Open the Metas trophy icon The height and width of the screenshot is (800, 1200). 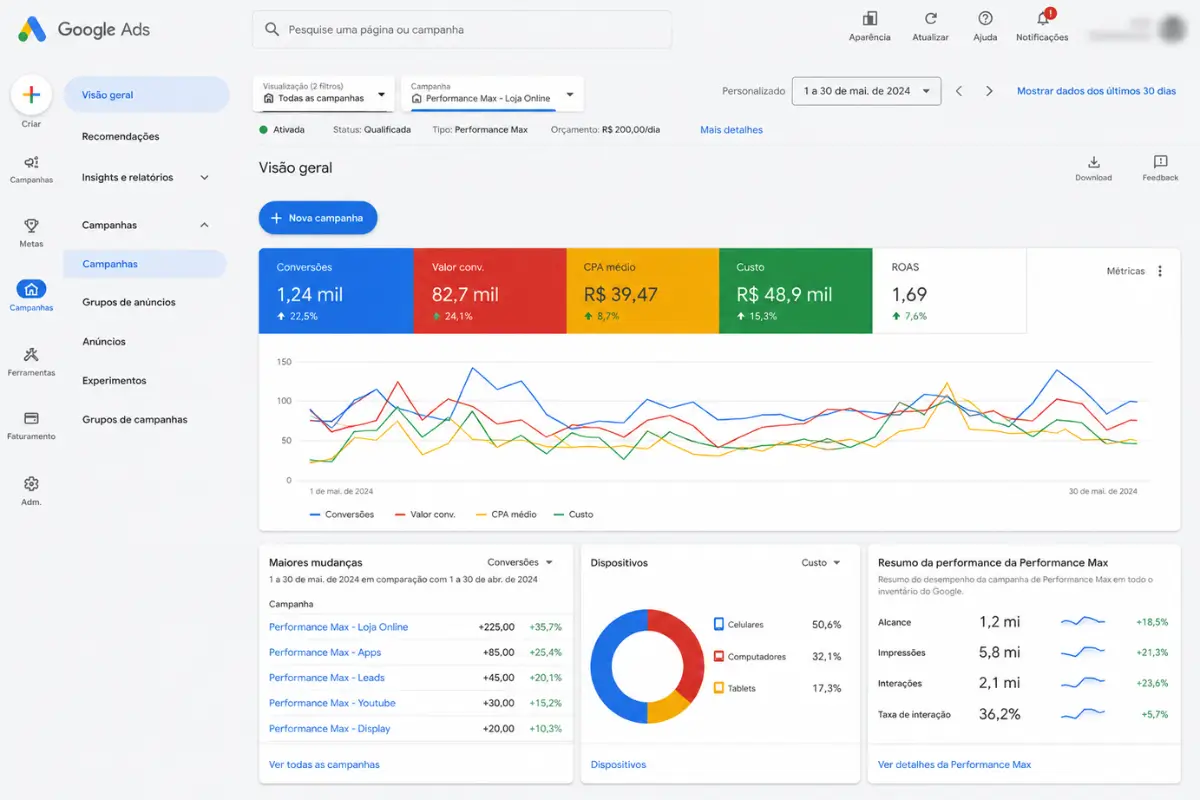[x=31, y=226]
